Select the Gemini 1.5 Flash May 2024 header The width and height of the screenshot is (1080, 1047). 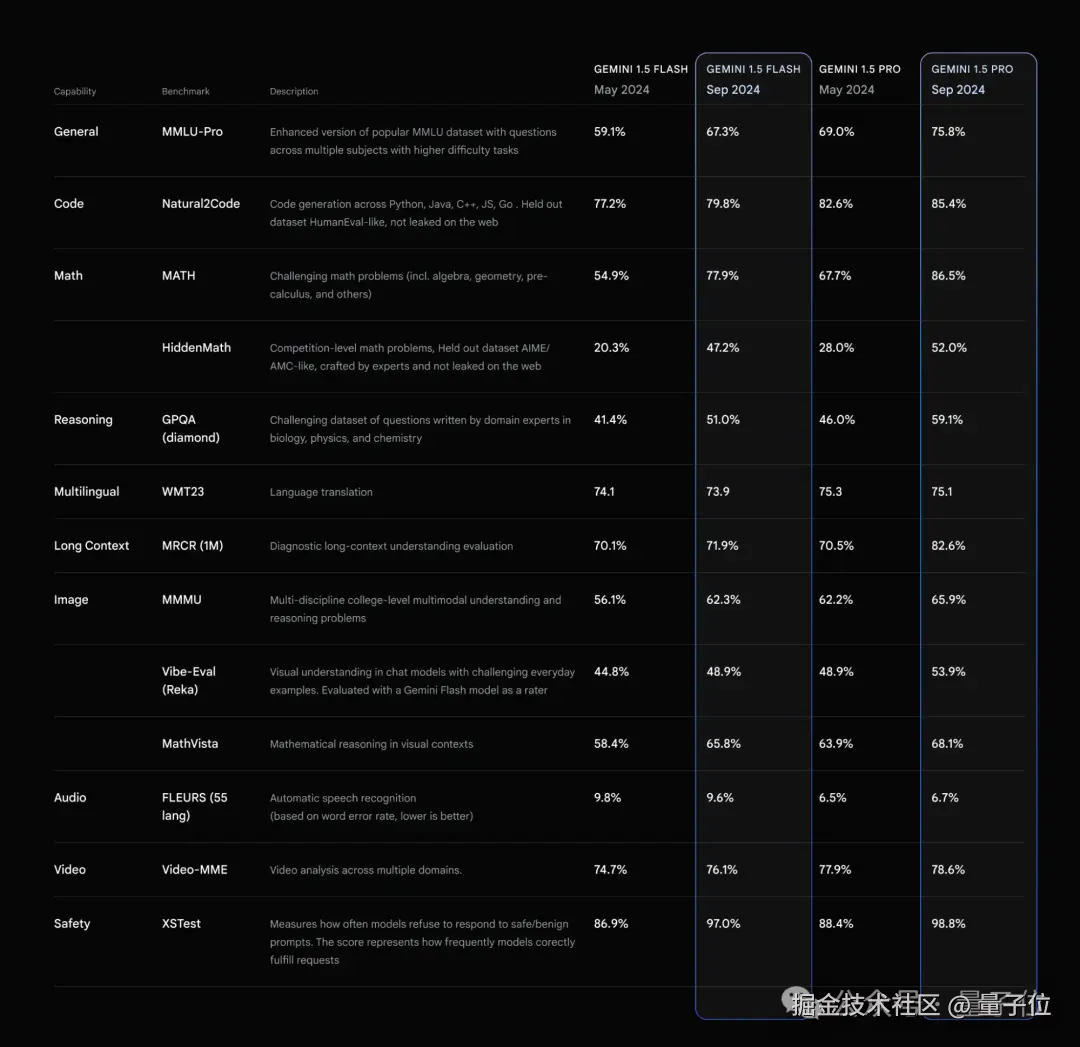click(x=641, y=79)
